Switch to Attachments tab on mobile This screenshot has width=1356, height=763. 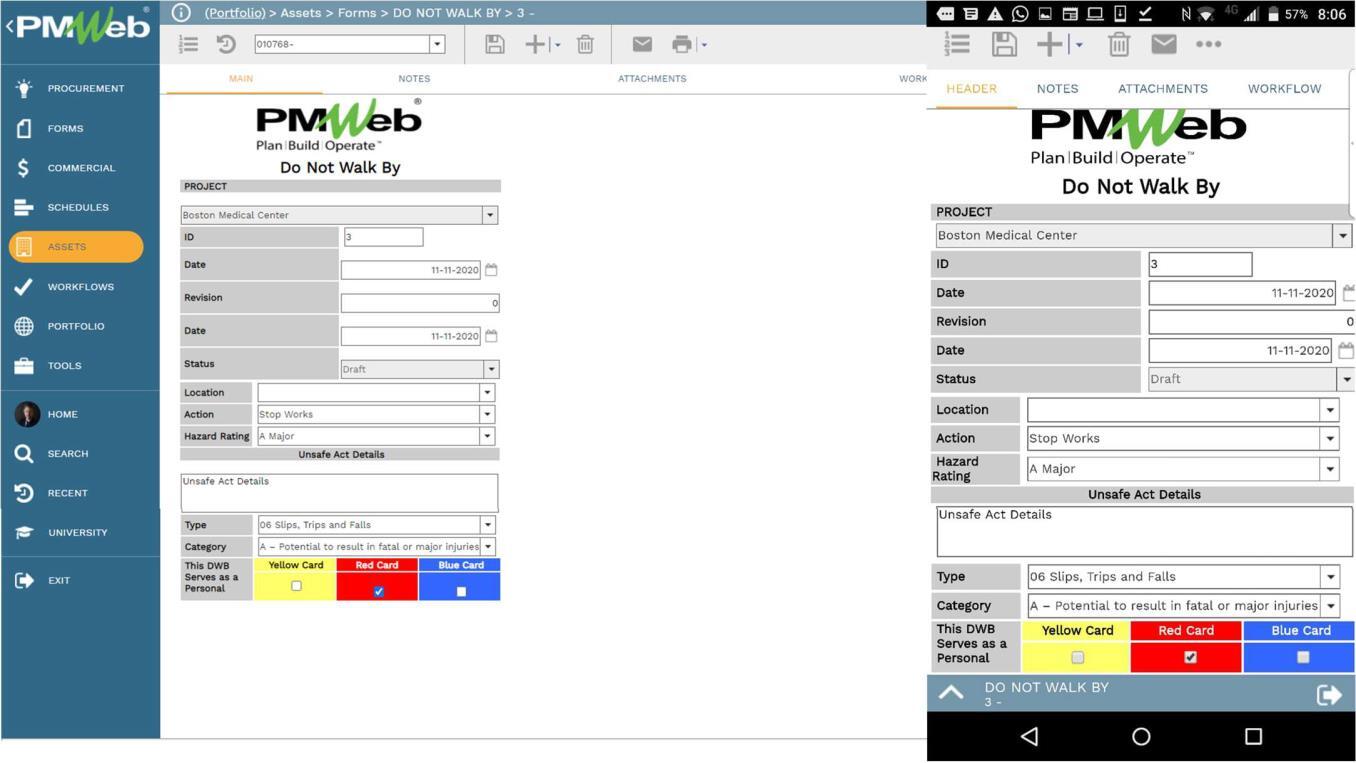(1163, 89)
